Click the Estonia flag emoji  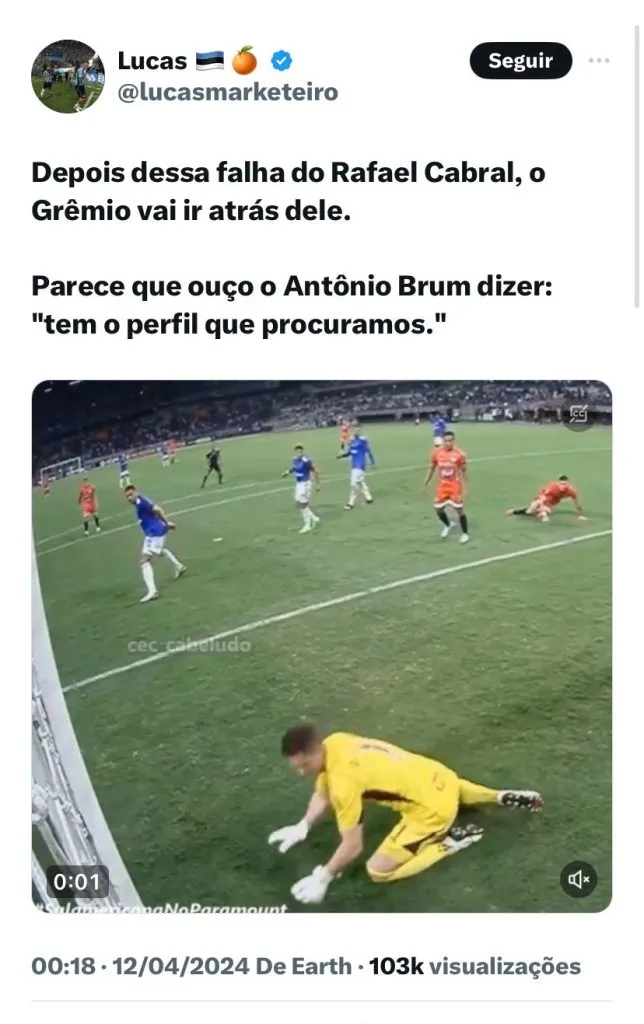click(209, 61)
